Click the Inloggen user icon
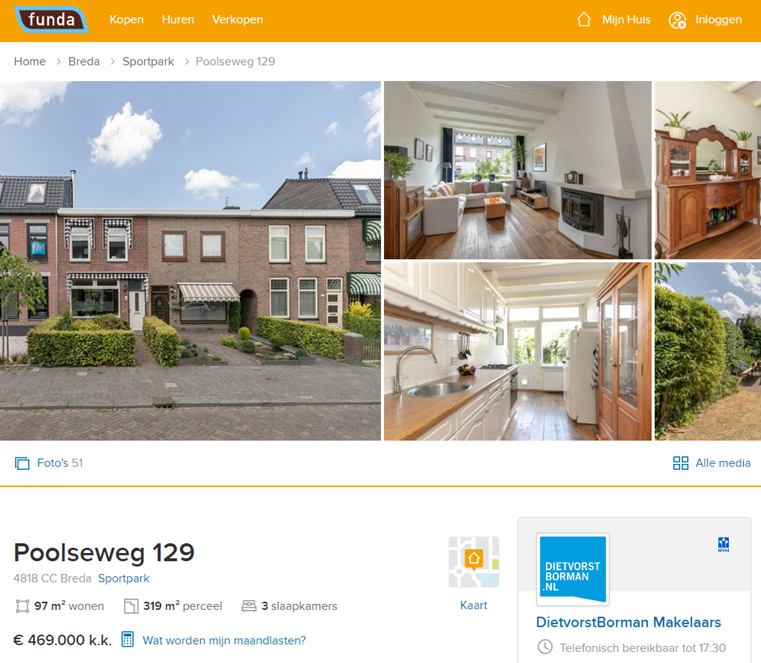The width and height of the screenshot is (761, 663). click(677, 20)
